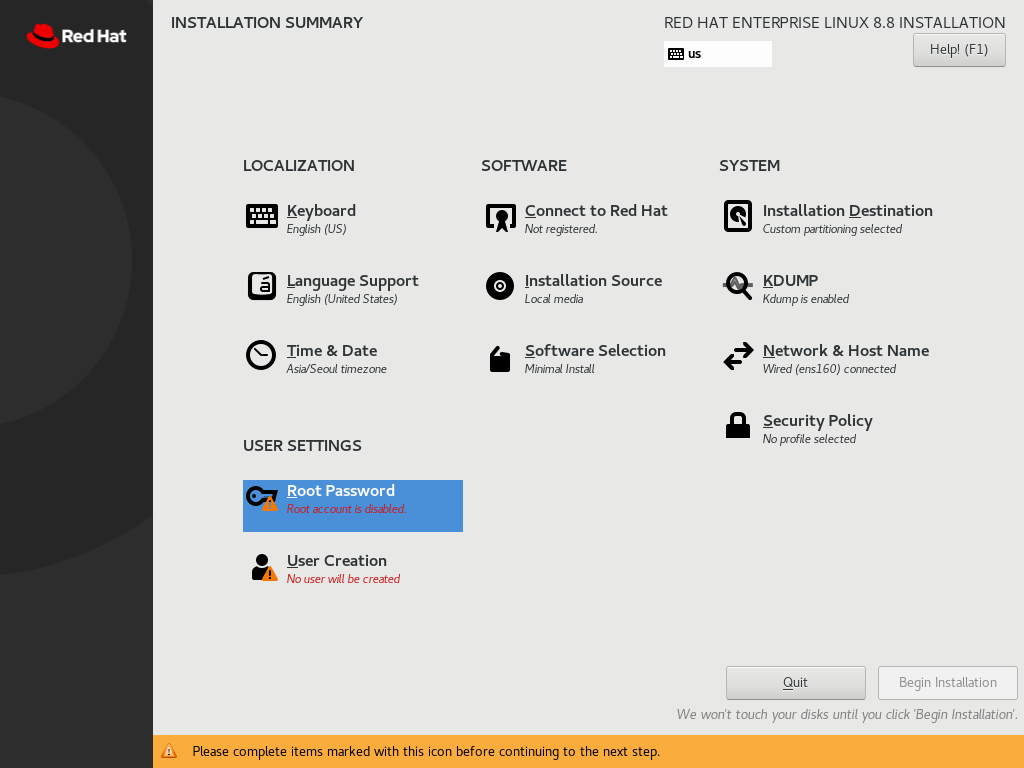Click the Installation Source disc icon
1024x768 pixels.
500,286
